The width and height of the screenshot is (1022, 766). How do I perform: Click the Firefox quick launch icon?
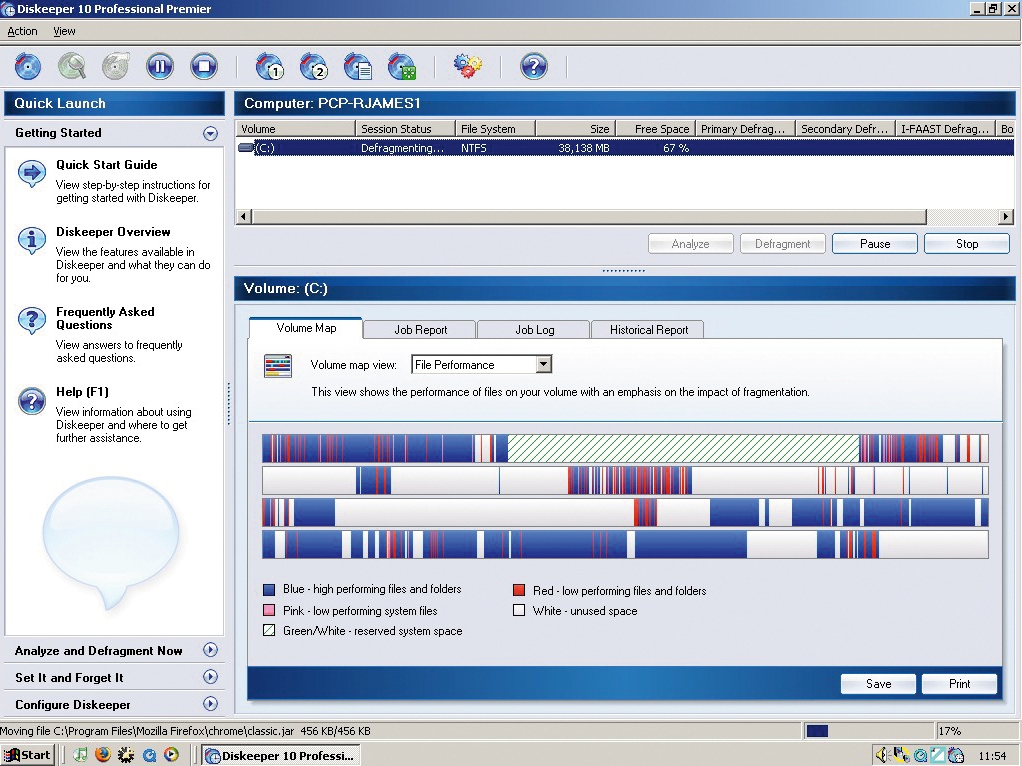103,755
